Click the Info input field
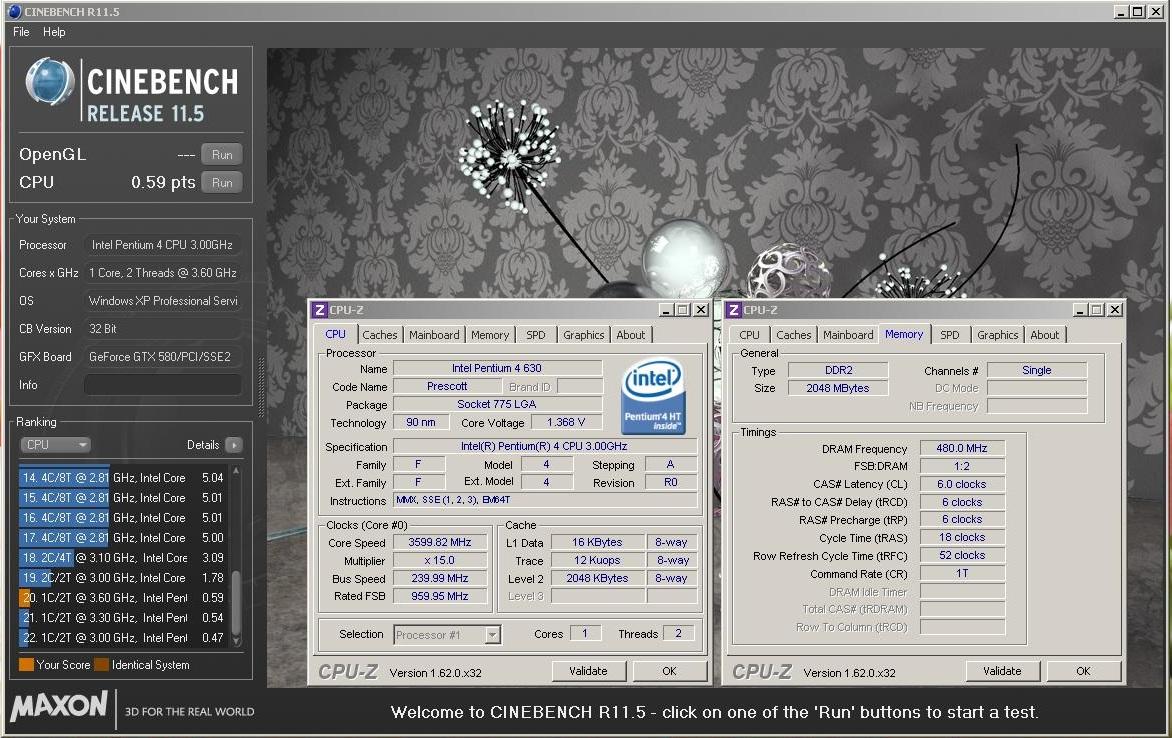This screenshot has width=1172, height=738. [162, 385]
